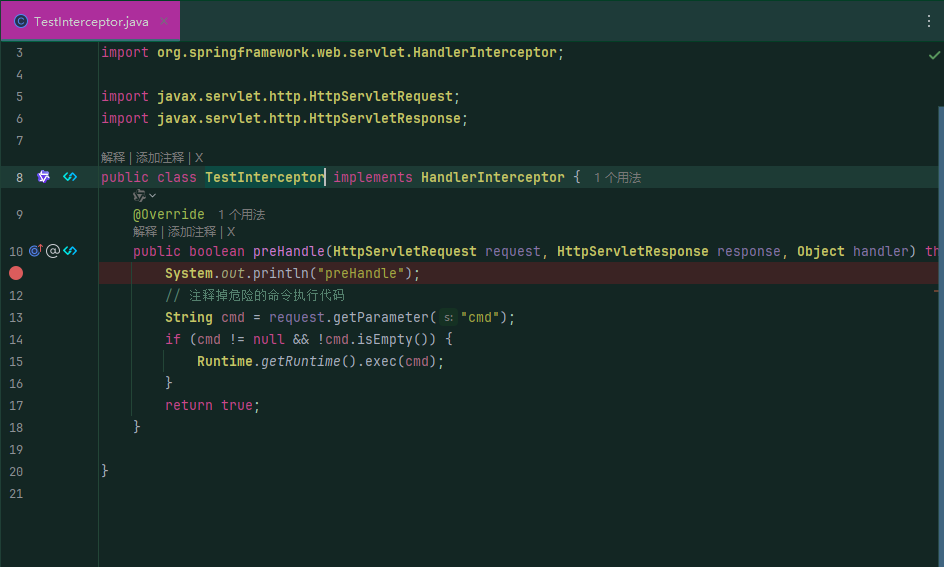The image size is (944, 567).
Task: Click the vertical scrollbar on the editor's right edge
Action: pyautogui.click(x=940, y=337)
